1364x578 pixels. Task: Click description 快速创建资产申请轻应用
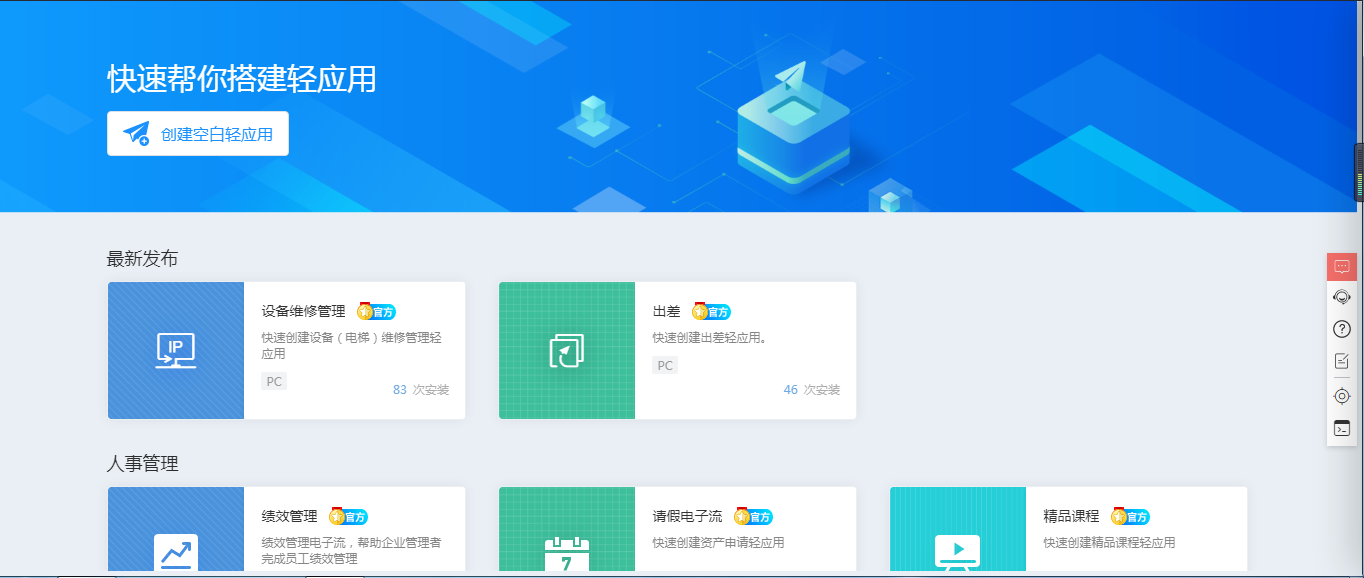(718, 543)
